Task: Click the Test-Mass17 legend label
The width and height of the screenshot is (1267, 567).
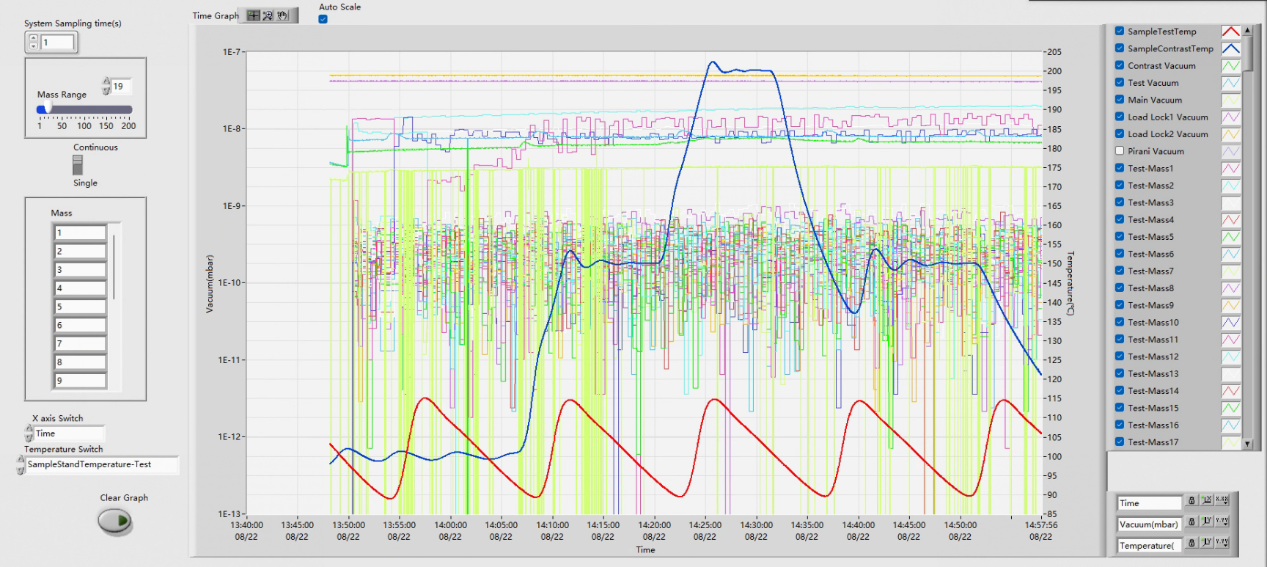Action: 1153,442
